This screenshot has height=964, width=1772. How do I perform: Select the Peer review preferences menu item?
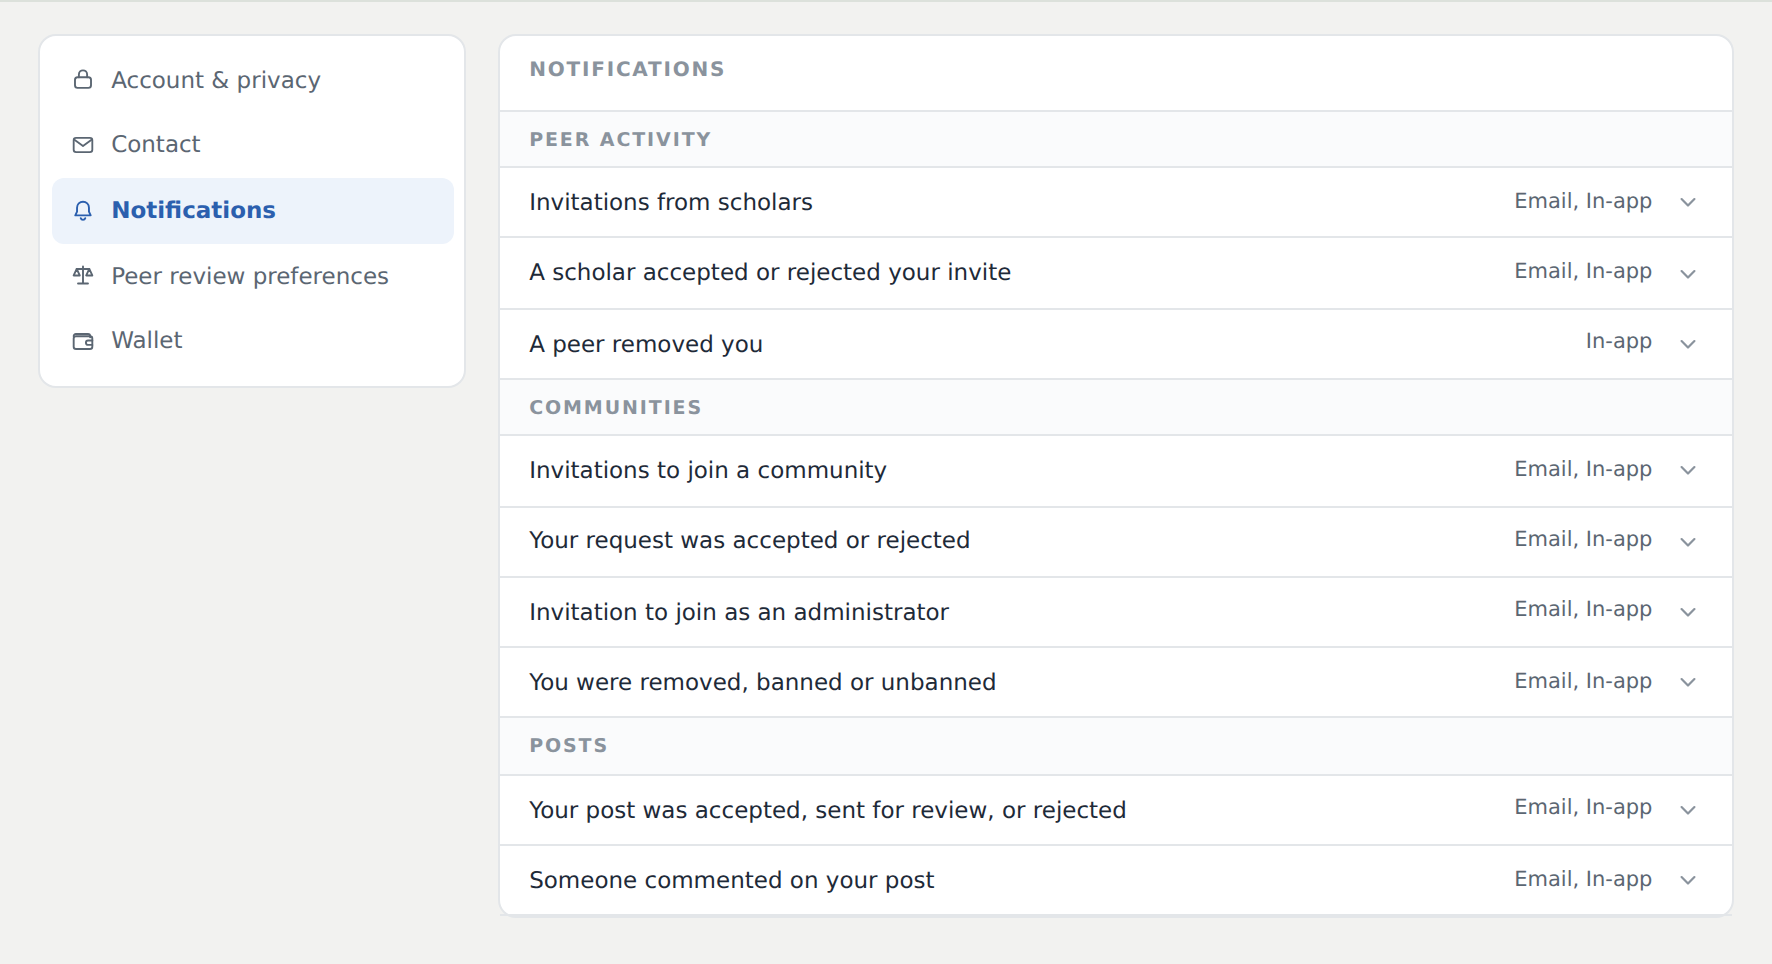(x=252, y=276)
